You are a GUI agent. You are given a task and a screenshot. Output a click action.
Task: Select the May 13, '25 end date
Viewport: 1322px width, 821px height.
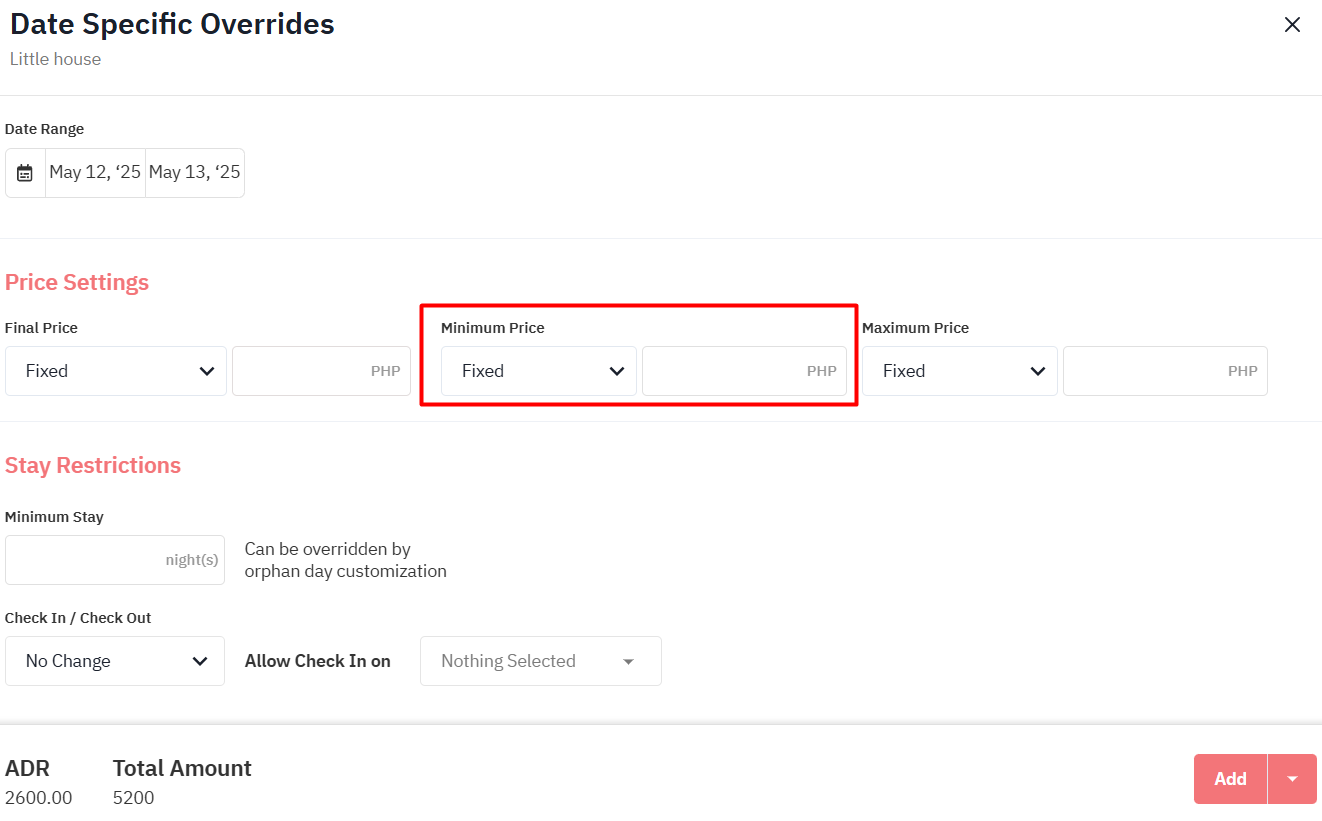click(195, 173)
